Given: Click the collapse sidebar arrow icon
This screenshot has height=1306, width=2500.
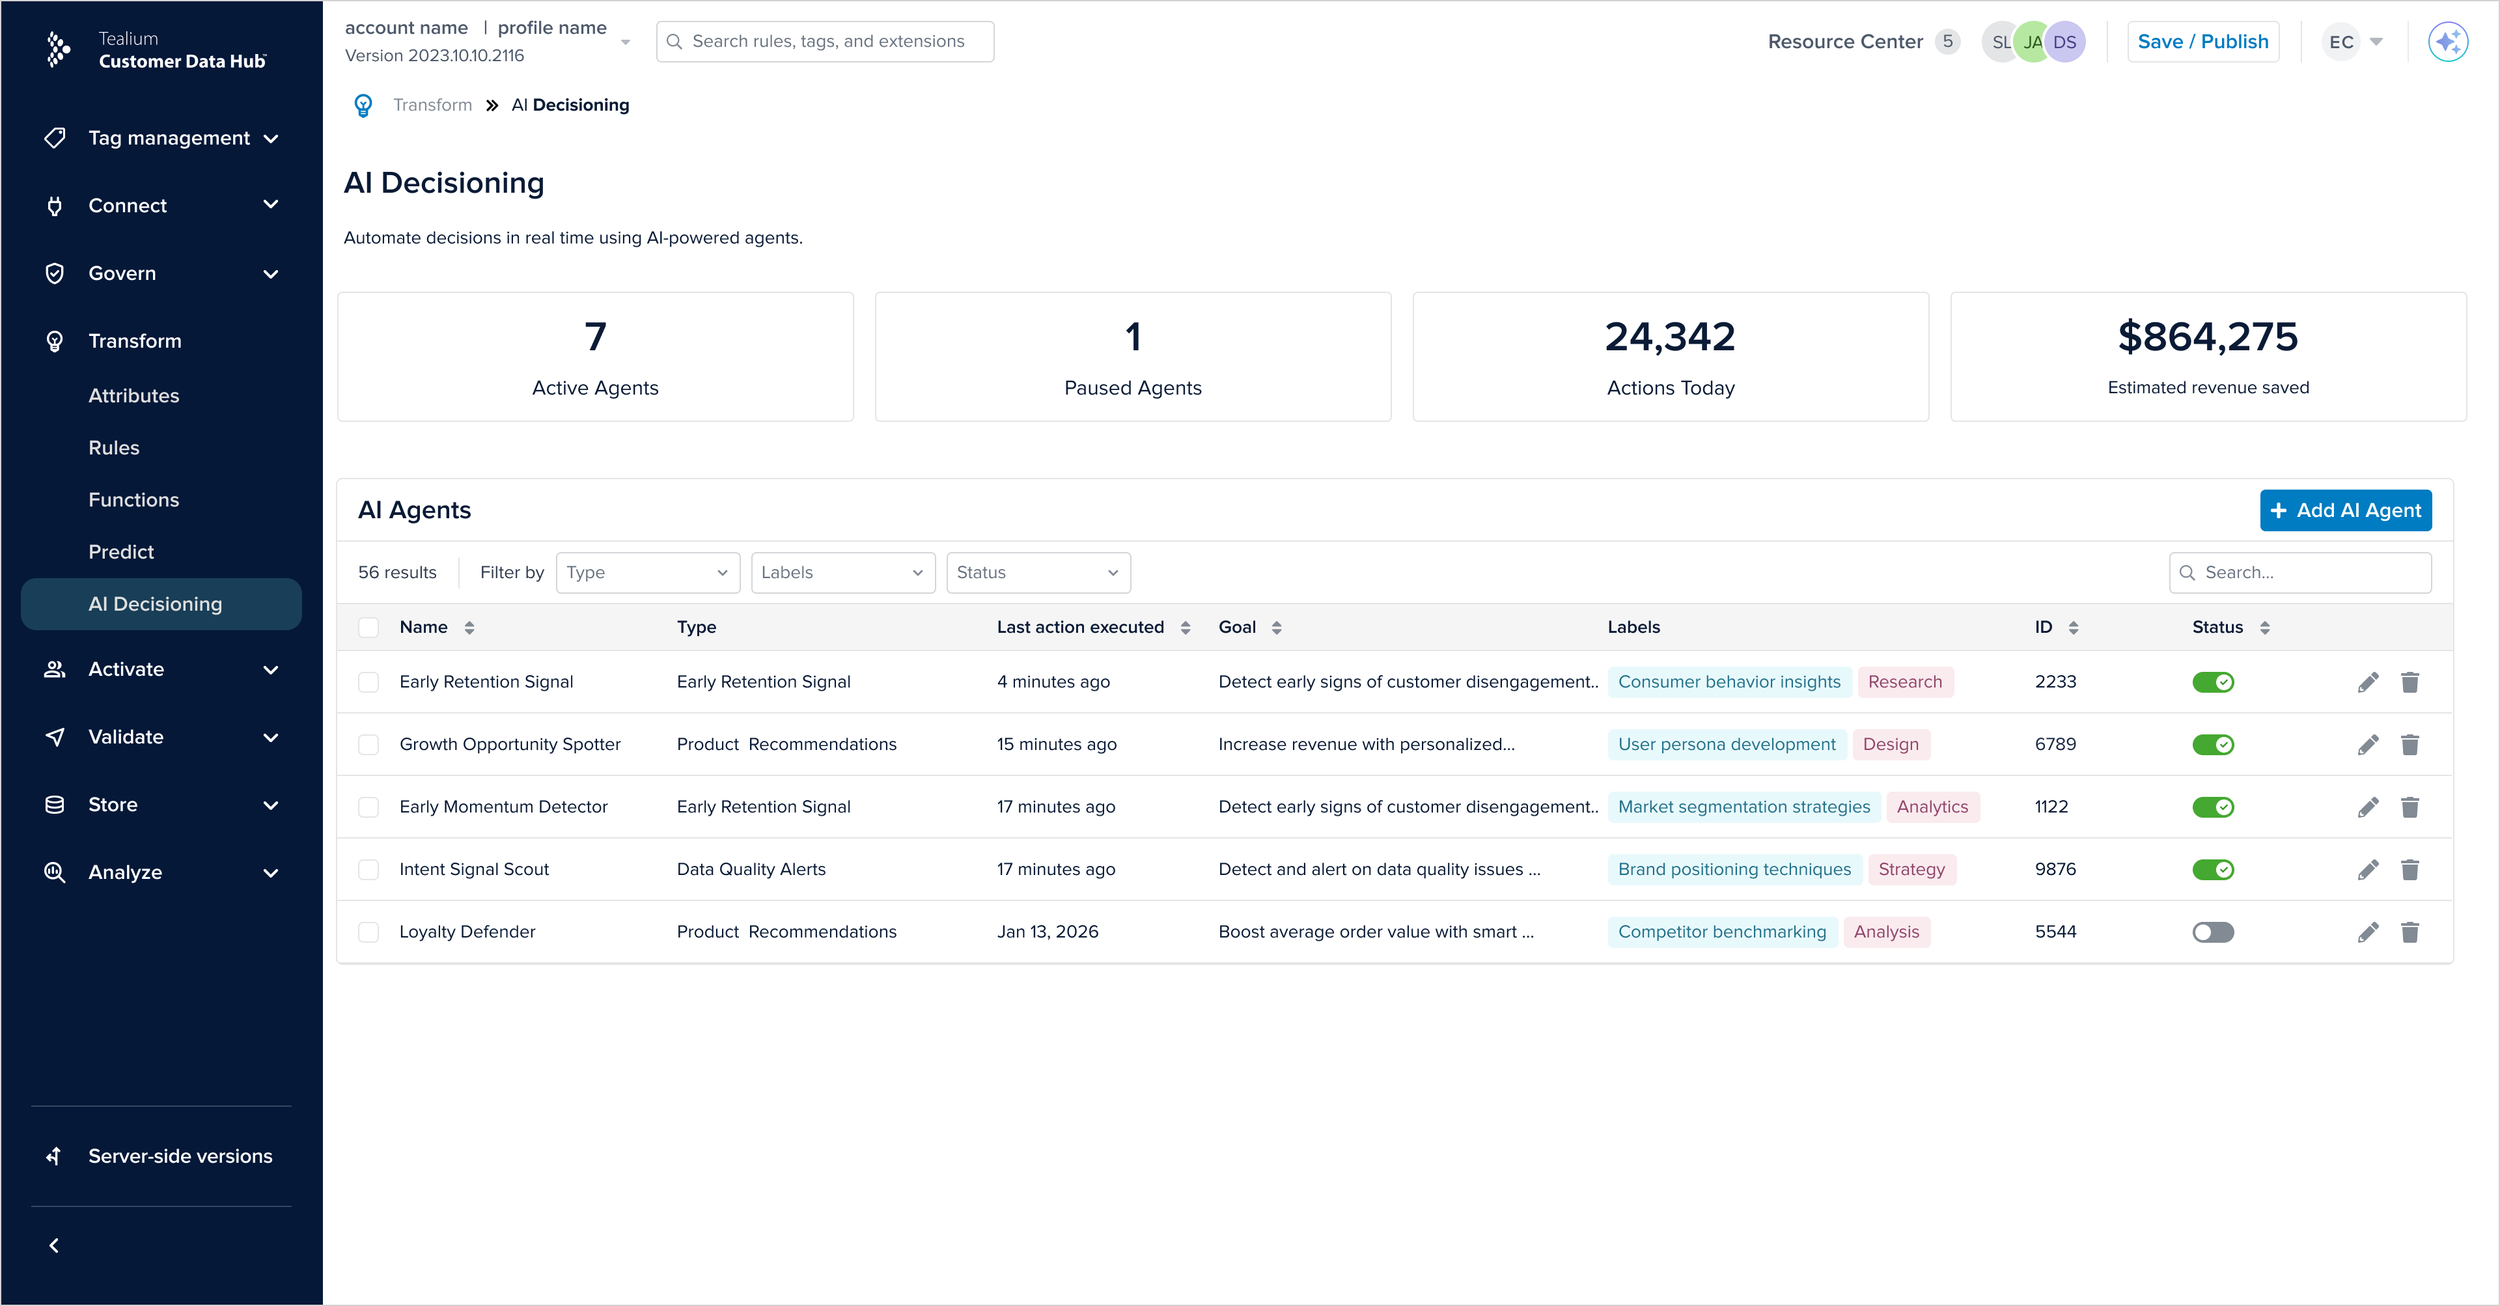Looking at the screenshot, I should pos(54,1245).
